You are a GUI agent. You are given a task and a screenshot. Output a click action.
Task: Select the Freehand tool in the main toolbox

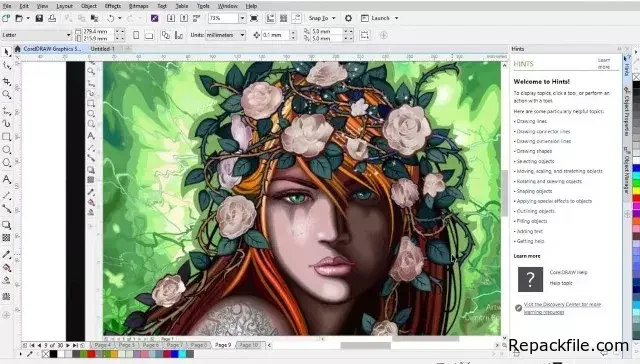7,111
